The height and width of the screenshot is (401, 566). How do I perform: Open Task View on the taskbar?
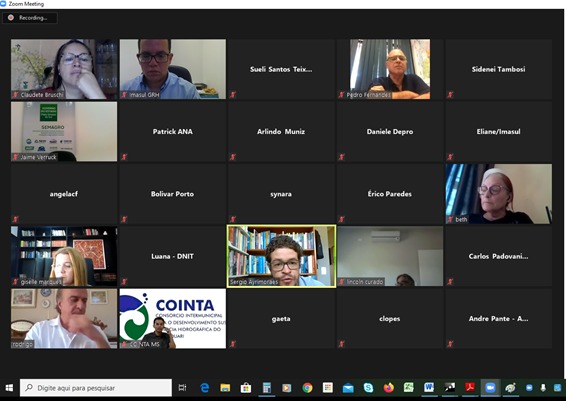[x=182, y=388]
